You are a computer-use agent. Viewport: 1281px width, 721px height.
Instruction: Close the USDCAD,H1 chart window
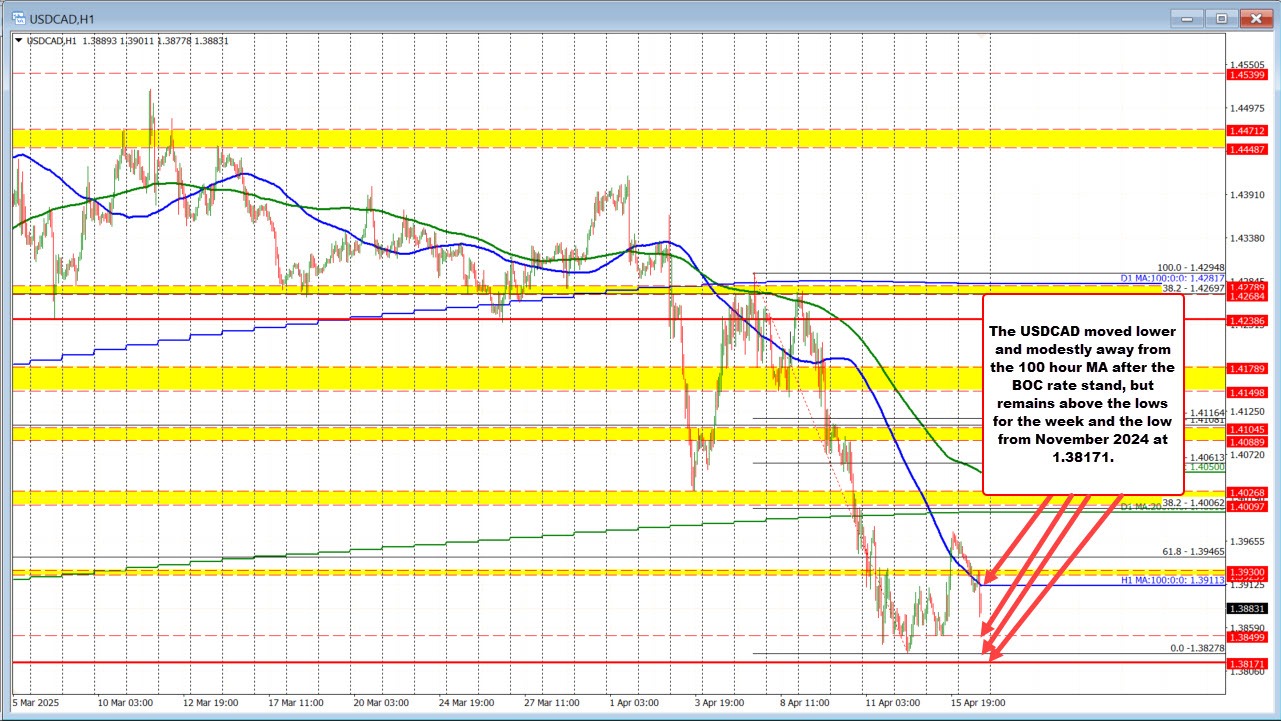(x=1255, y=17)
